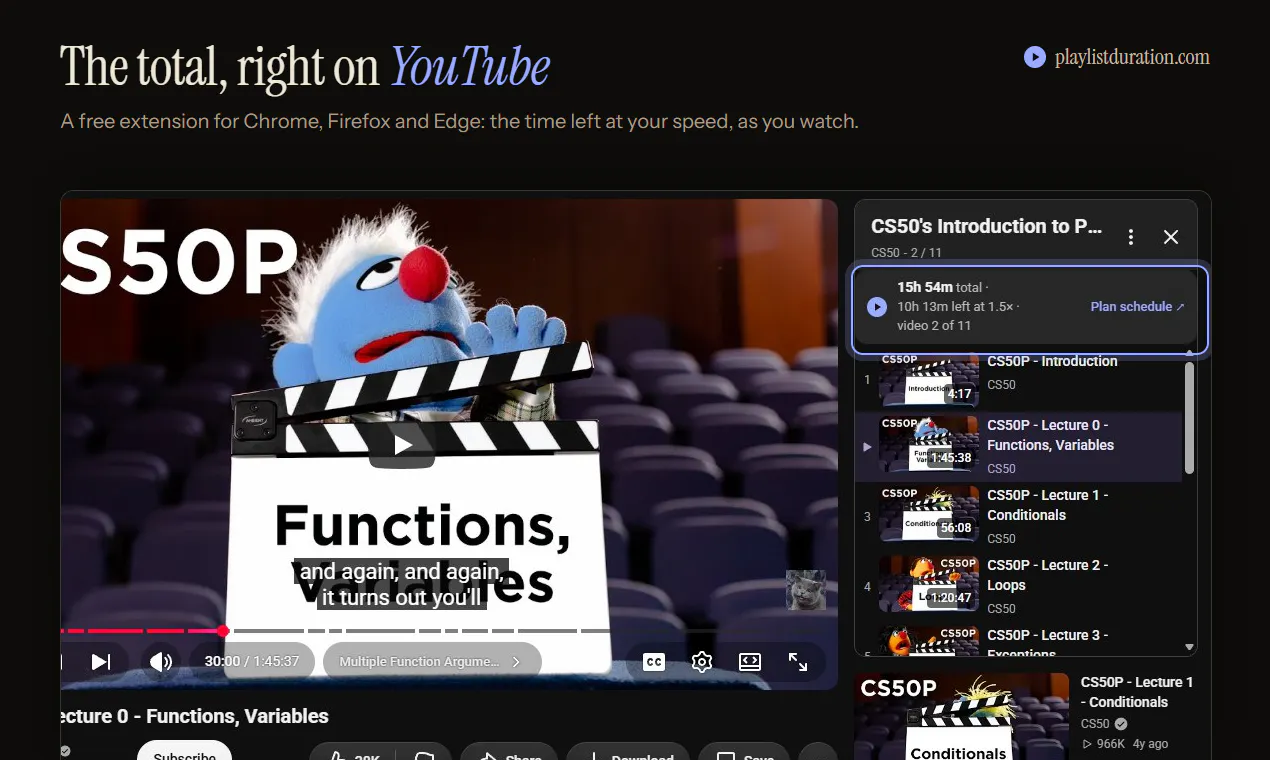The width and height of the screenshot is (1270, 760).
Task: Click the channel avatar watermark in the video
Action: 806,590
